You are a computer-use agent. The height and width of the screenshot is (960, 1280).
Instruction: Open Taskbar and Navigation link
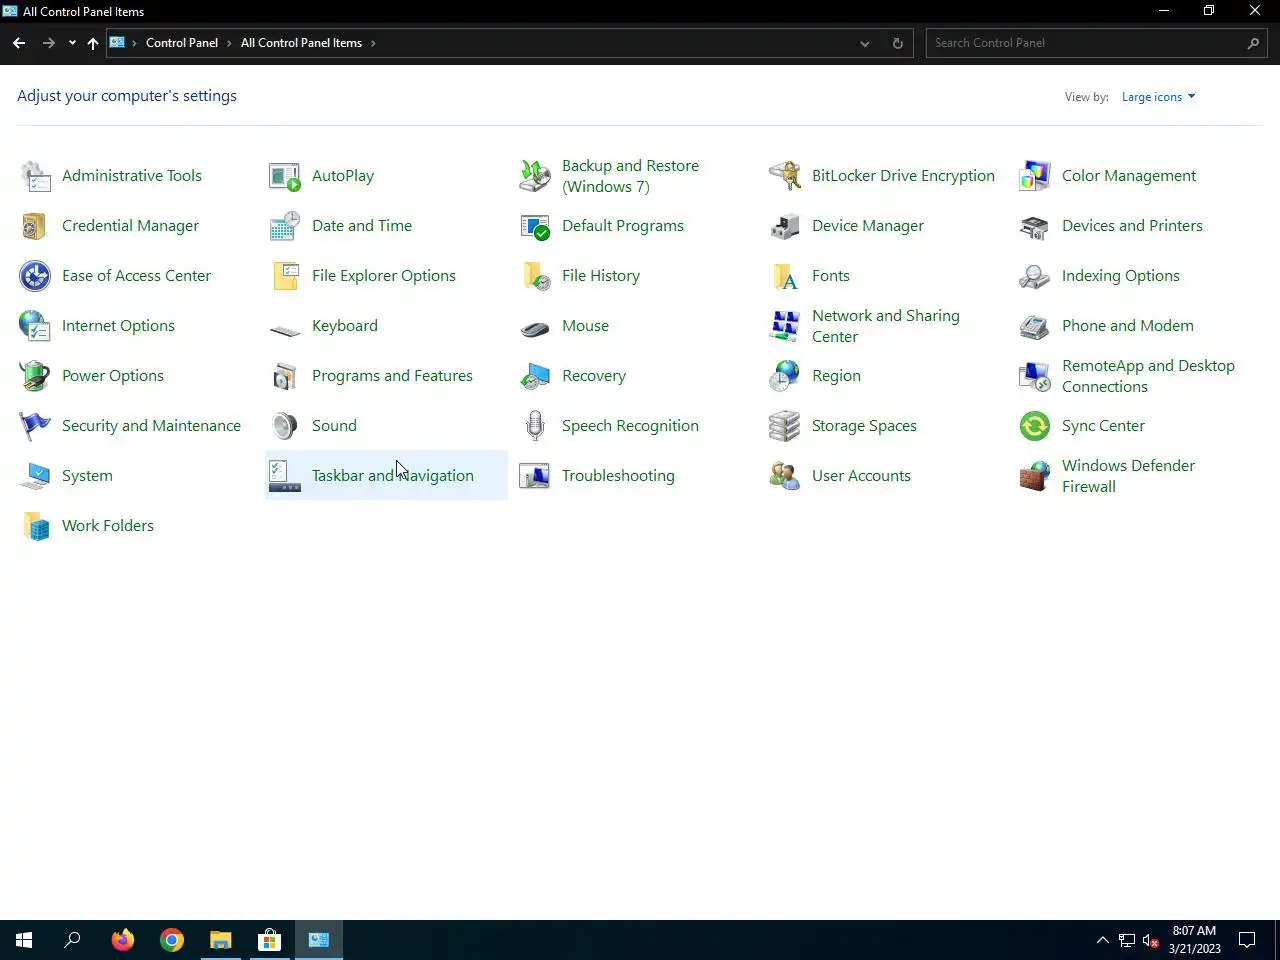(x=393, y=476)
